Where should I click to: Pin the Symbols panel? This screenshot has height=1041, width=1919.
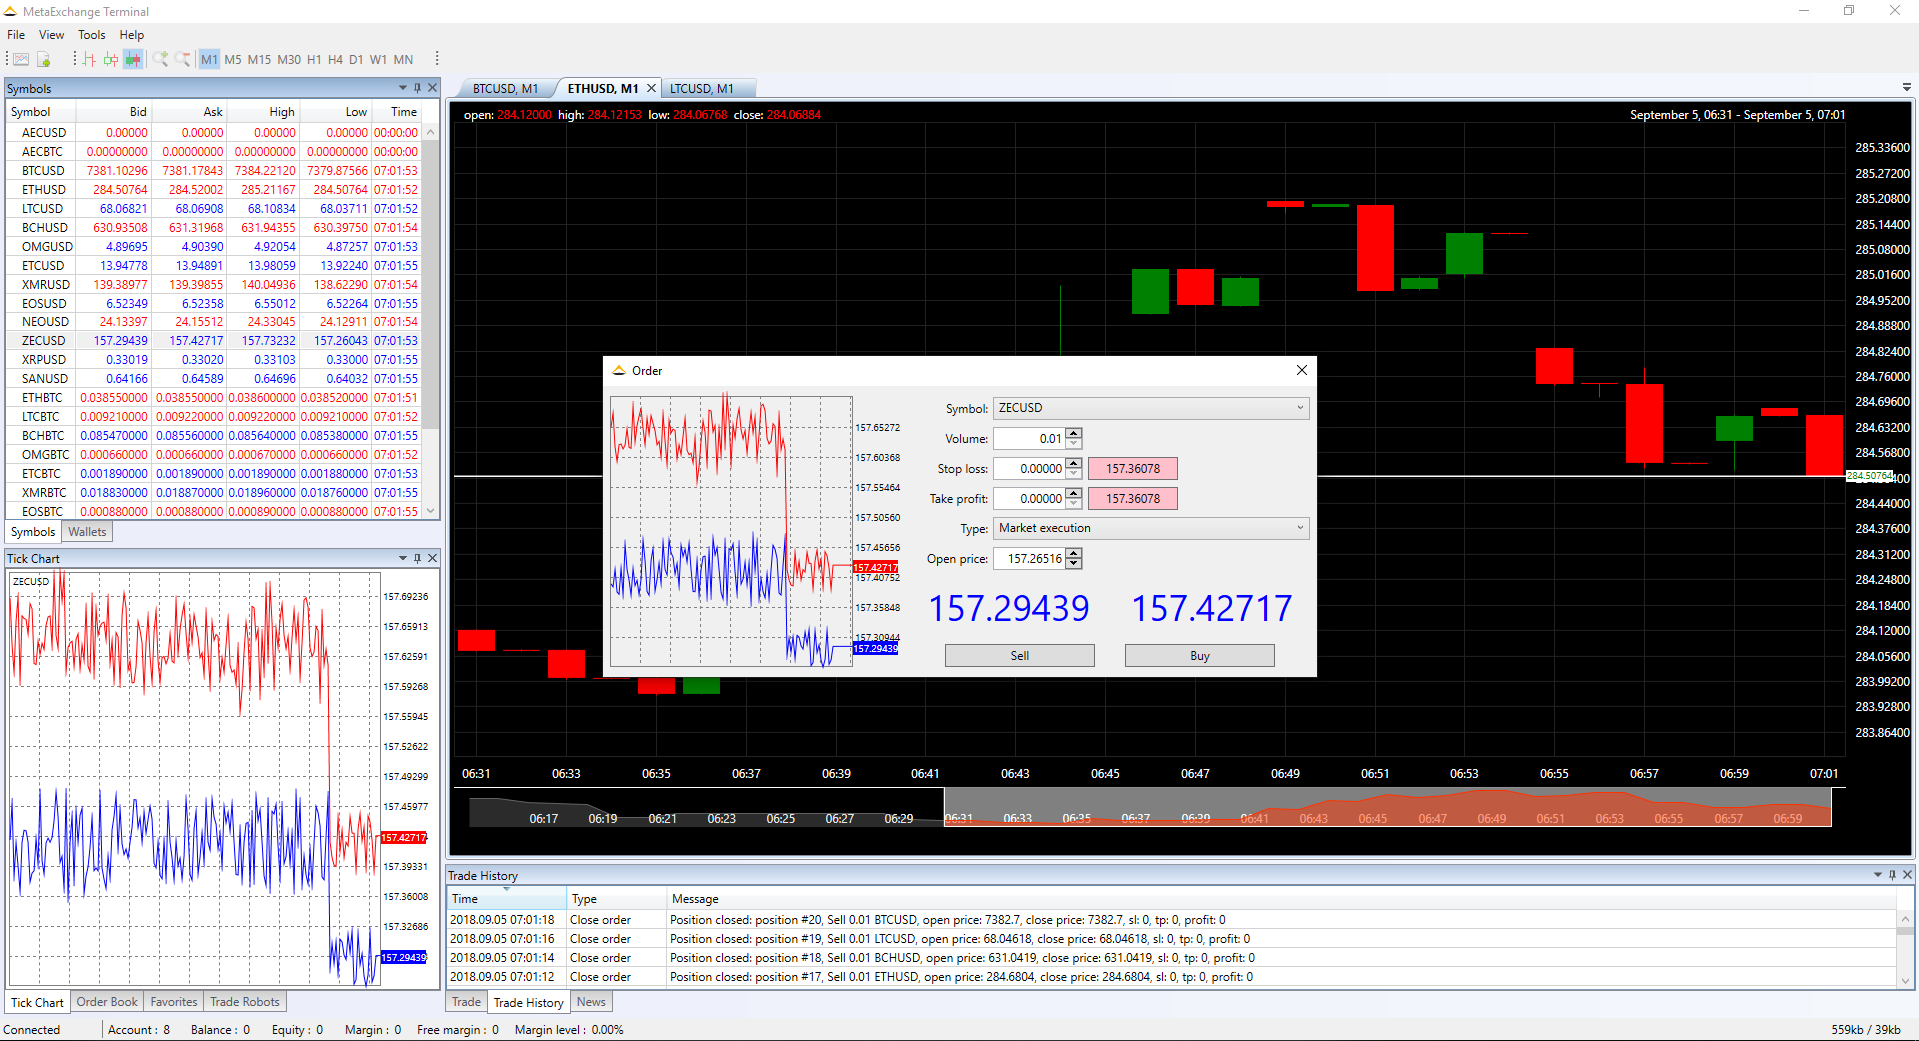point(418,88)
